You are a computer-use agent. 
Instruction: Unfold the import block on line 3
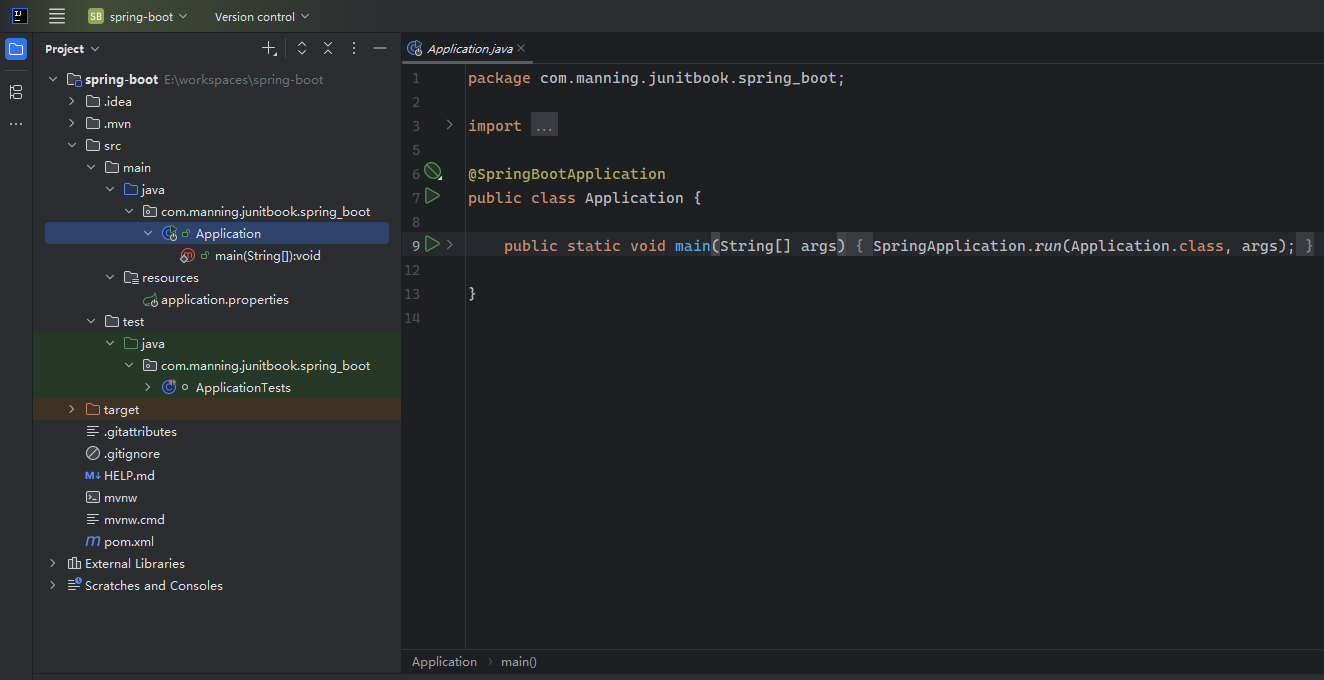point(449,125)
